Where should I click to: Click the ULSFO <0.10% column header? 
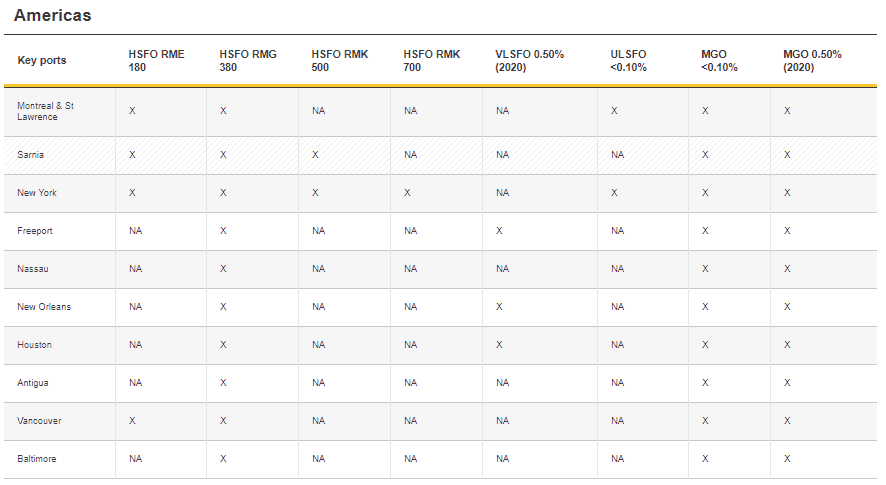(628, 60)
